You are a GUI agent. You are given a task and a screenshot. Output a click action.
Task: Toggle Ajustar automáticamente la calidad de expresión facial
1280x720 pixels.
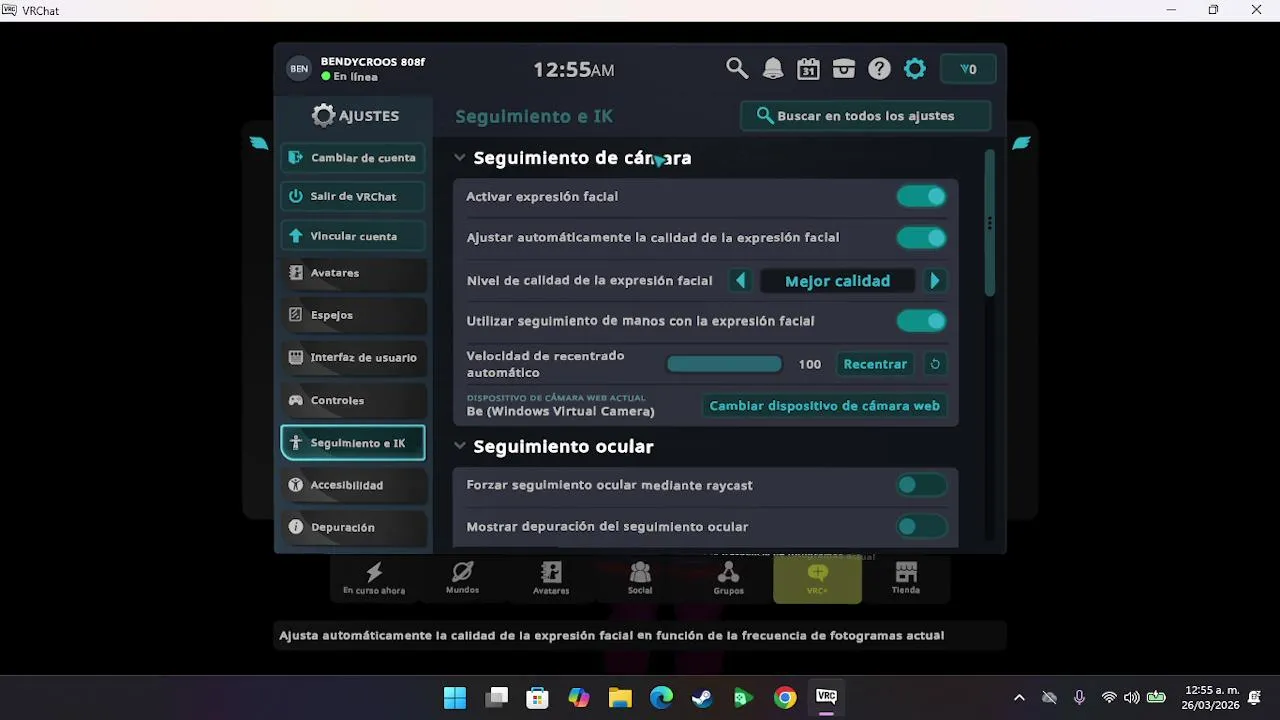coord(921,237)
